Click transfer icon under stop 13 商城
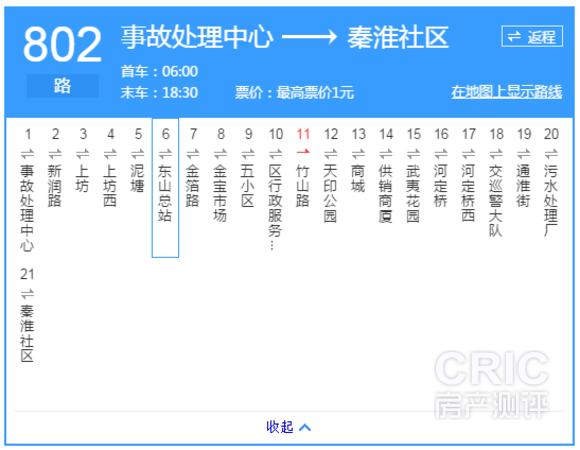Screen dimensions: 580x450 pos(358,153)
